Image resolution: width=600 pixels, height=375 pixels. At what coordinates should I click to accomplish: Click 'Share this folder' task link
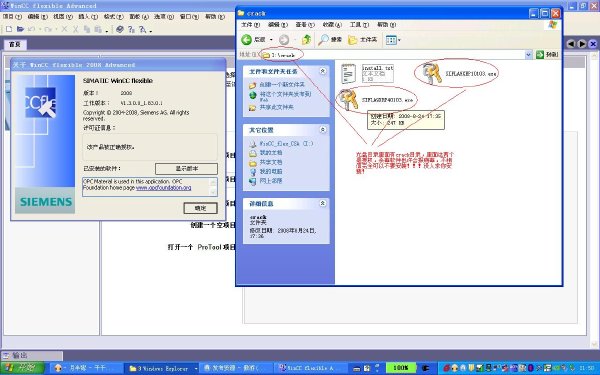pos(276,107)
